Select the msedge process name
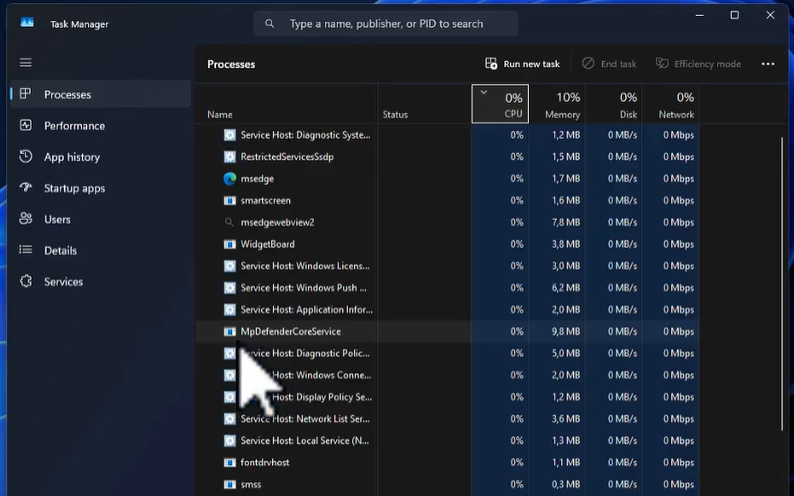794x496 pixels. coord(257,179)
